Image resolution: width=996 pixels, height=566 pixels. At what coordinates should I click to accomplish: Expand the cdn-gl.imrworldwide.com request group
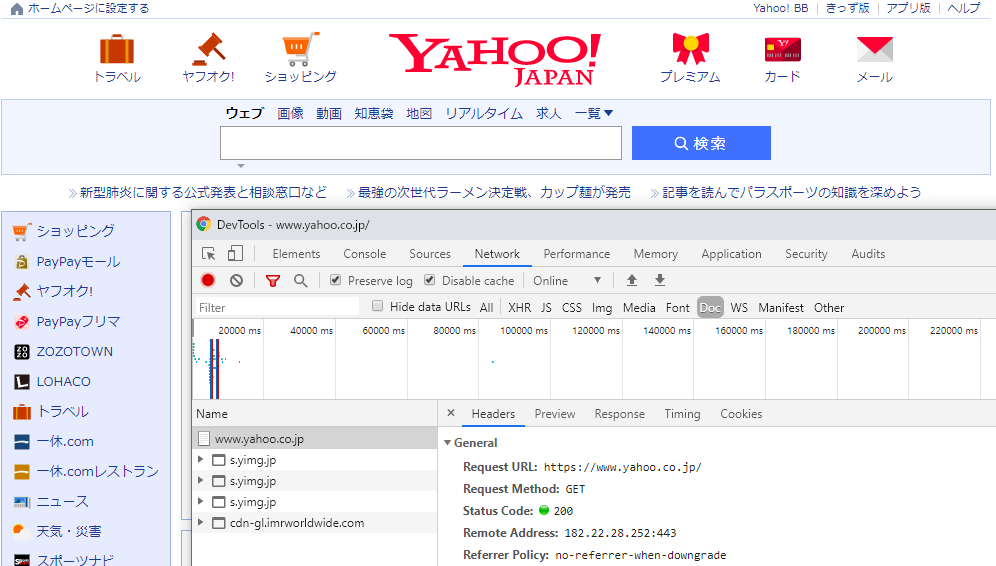tap(201, 522)
